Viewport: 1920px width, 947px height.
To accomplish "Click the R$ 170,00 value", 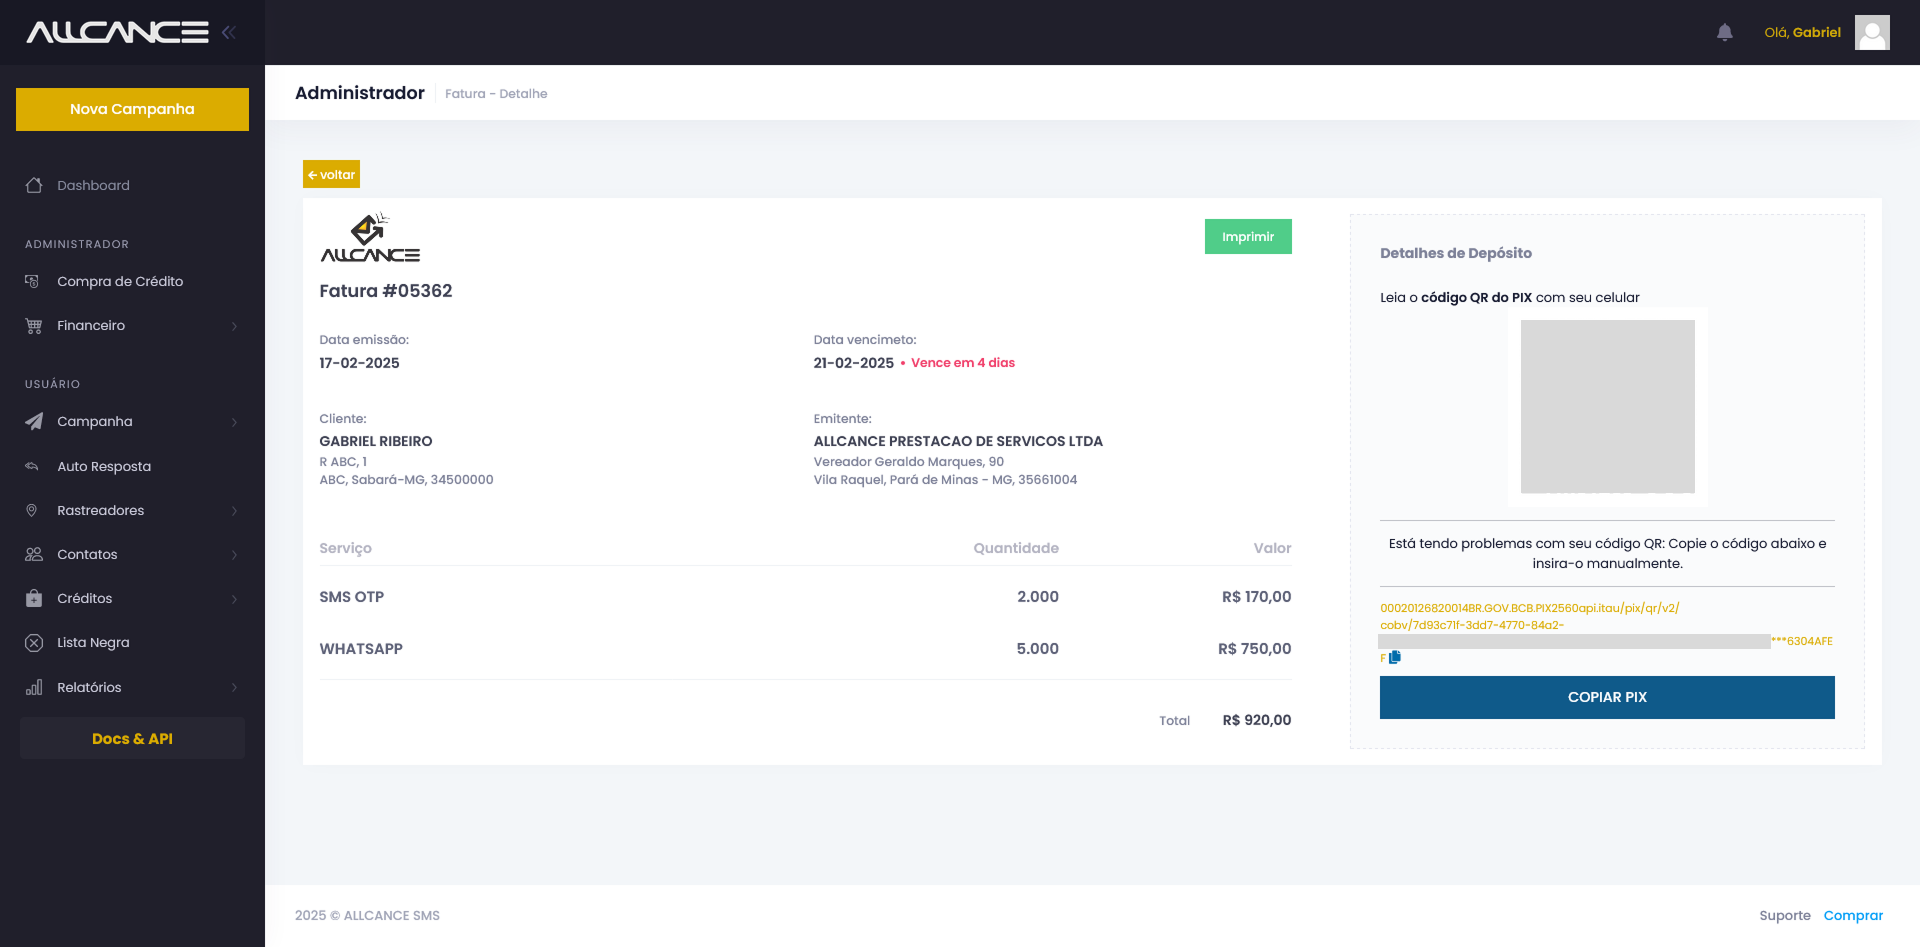I will pyautogui.click(x=1257, y=597).
